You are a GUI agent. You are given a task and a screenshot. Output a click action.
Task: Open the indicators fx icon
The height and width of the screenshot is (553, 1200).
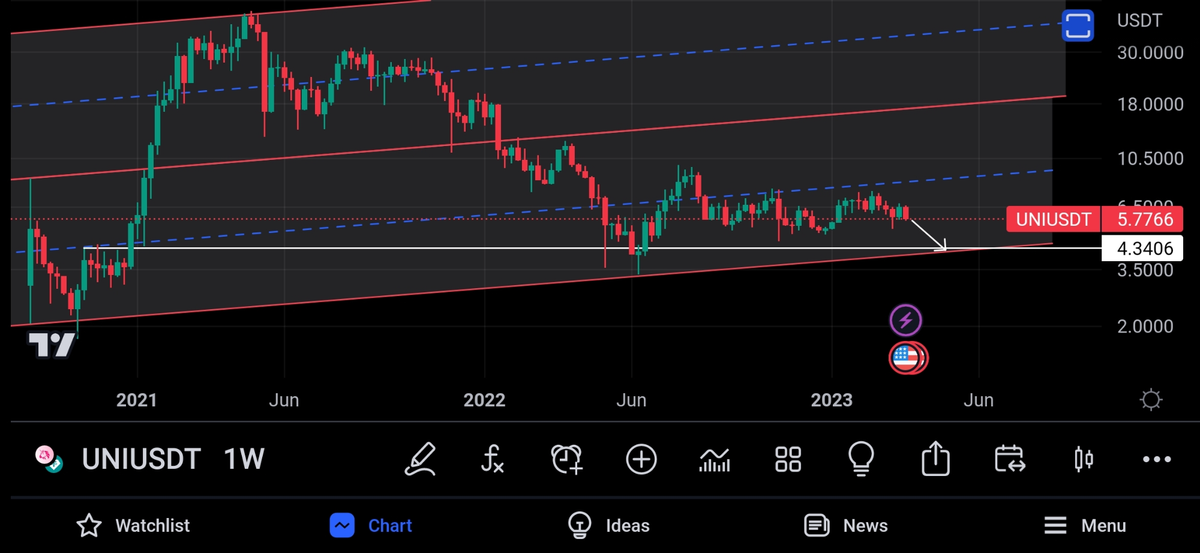pyautogui.click(x=493, y=459)
